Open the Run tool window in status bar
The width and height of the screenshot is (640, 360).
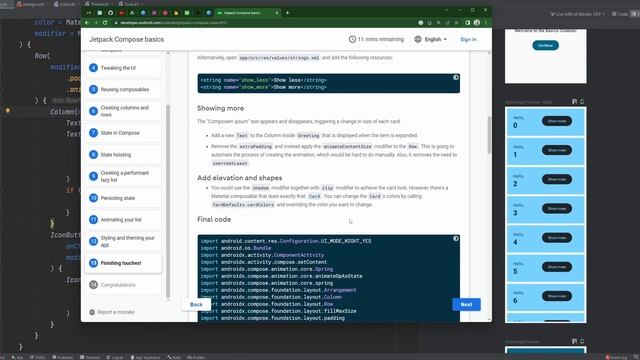click(x=17, y=357)
